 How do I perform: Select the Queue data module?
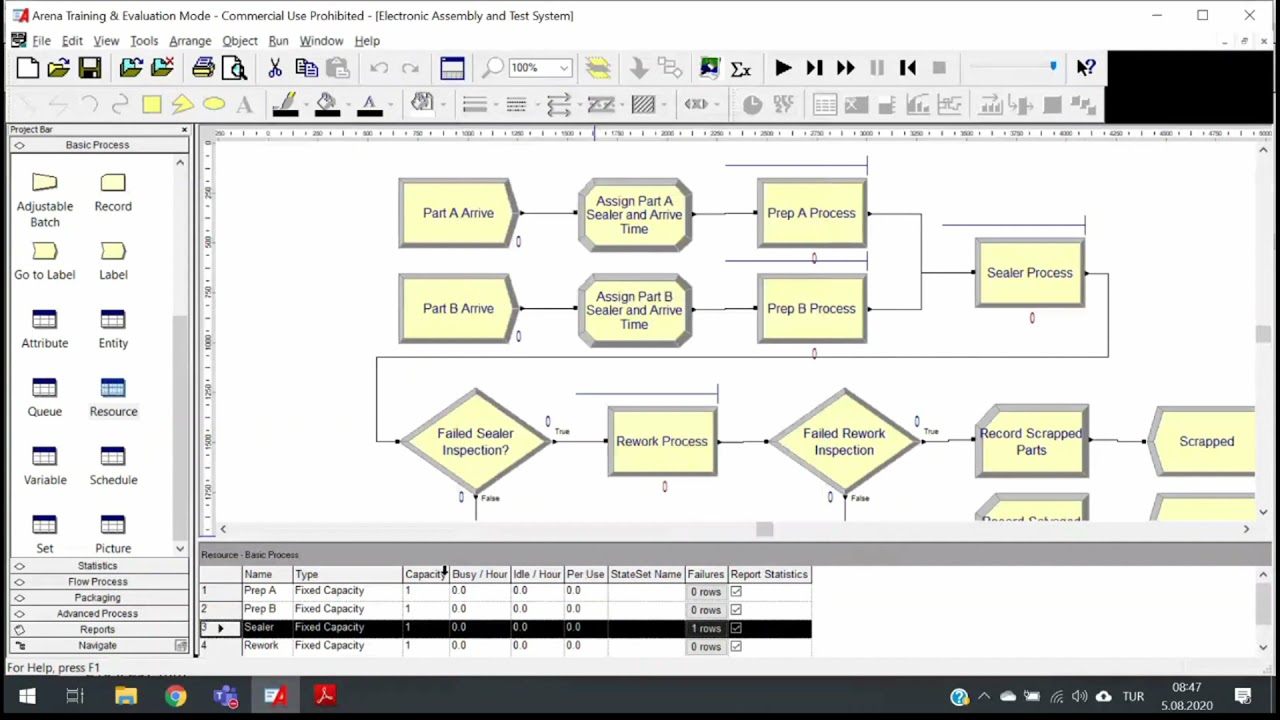[45, 397]
